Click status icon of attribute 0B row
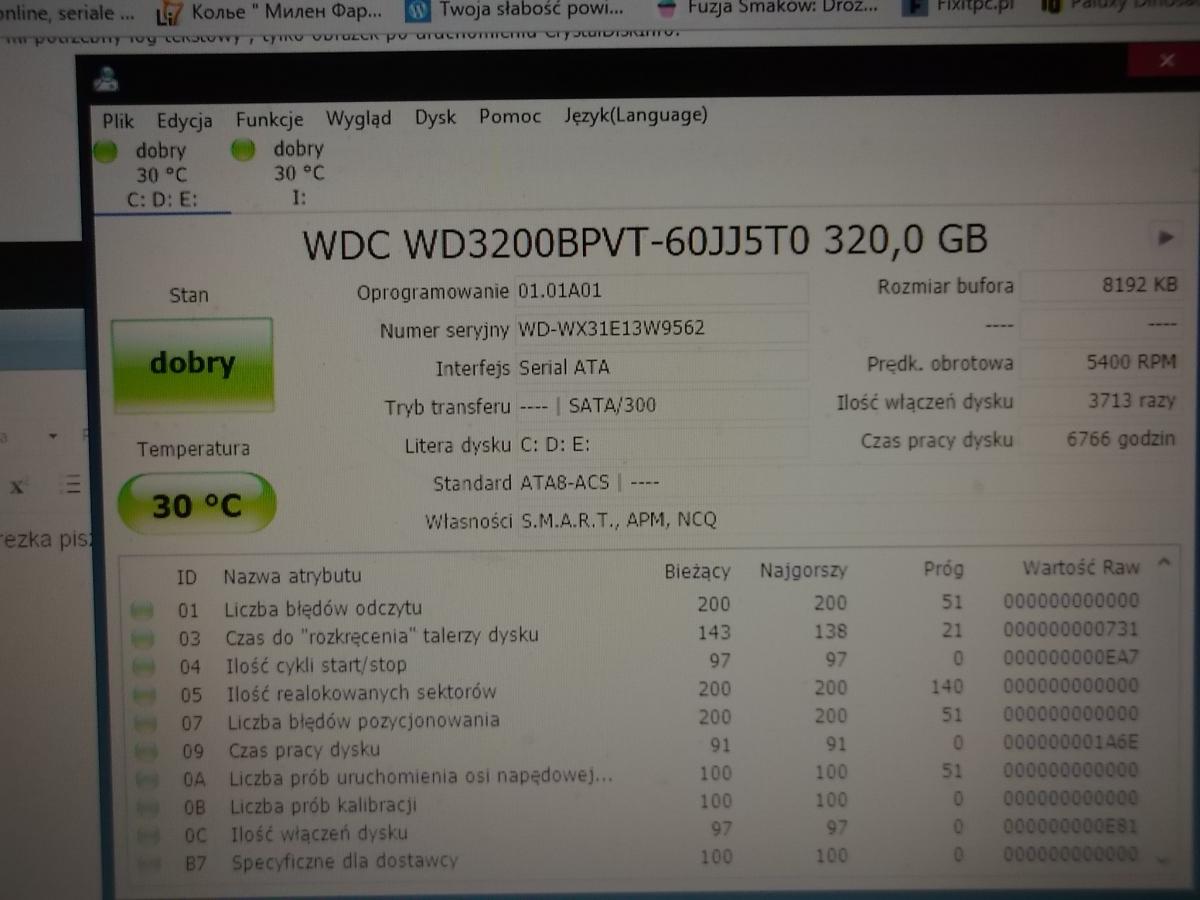This screenshot has height=900, width=1200. [147, 806]
